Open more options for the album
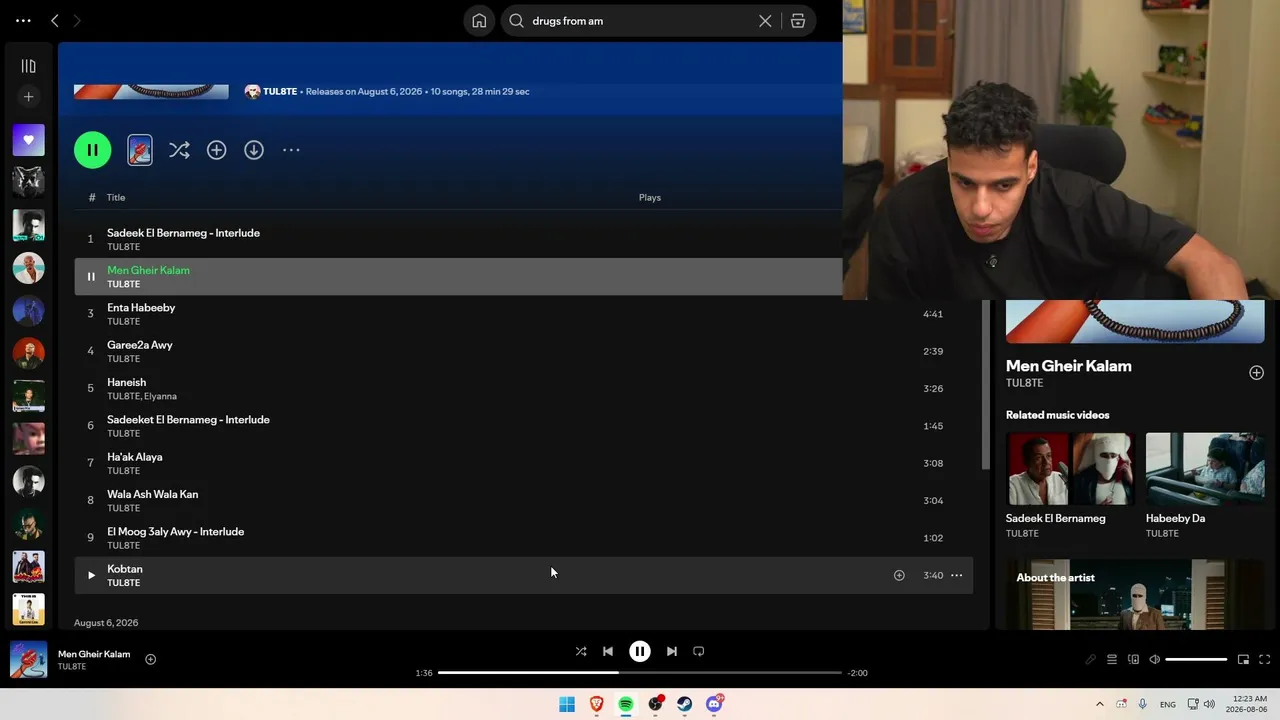 tap(291, 150)
